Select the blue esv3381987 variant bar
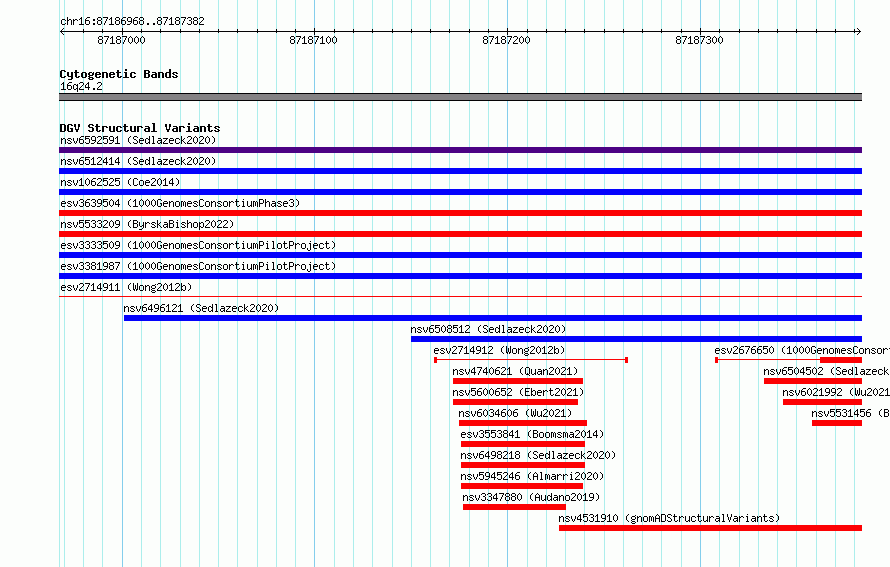Screen dimensions: 890x567 [x=460, y=276]
